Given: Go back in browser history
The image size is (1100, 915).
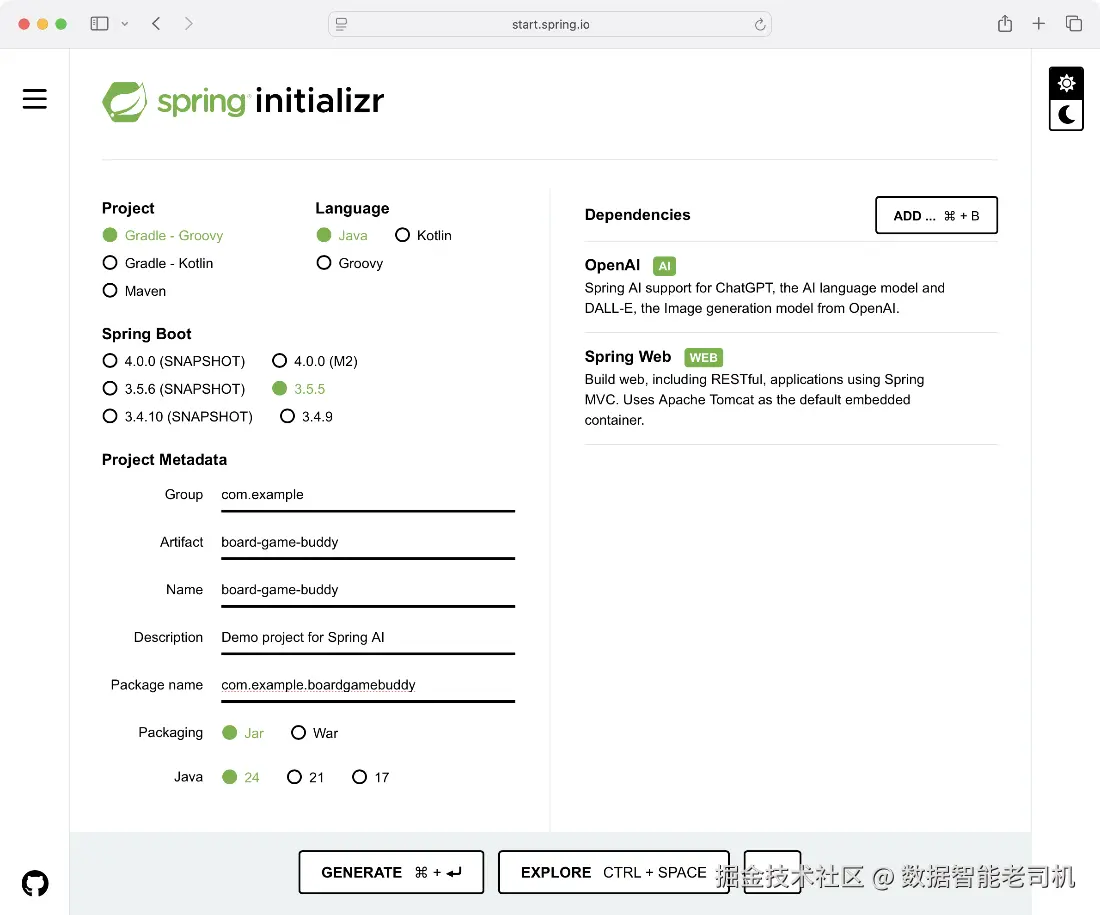Looking at the screenshot, I should pos(156,24).
